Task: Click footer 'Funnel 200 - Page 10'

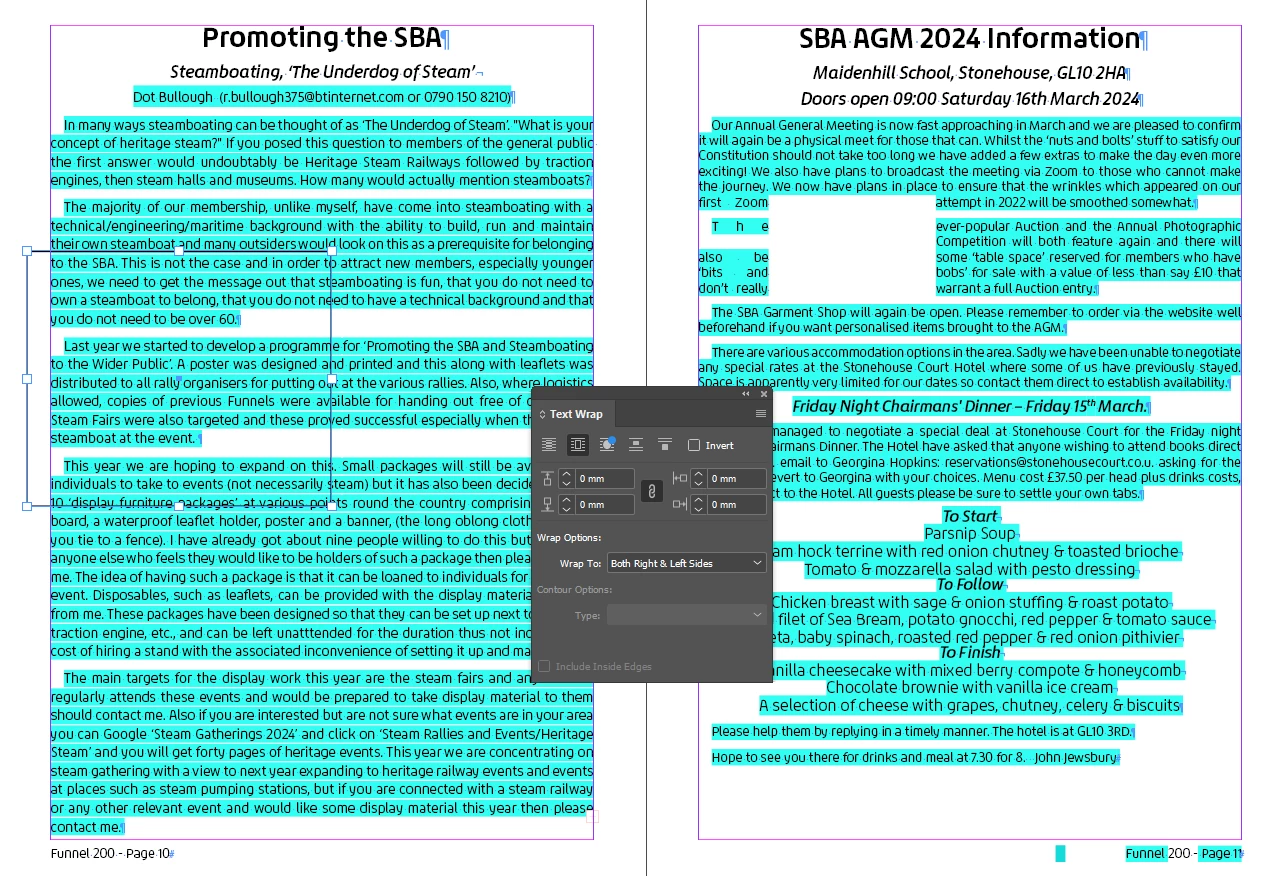Action: point(111,854)
